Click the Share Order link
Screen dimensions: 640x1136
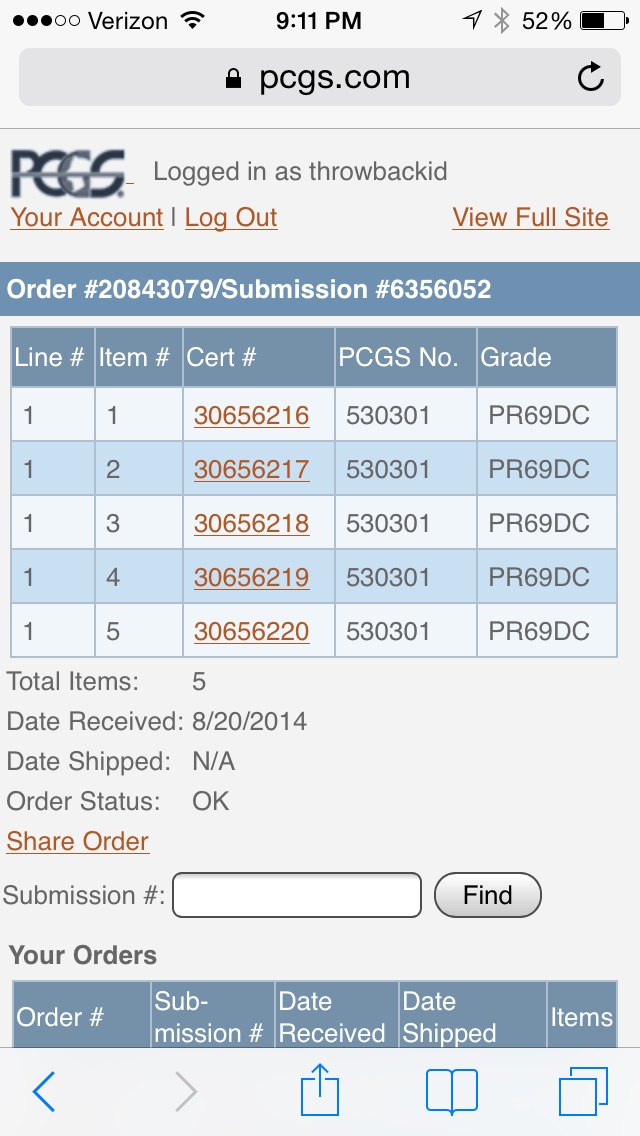78,841
